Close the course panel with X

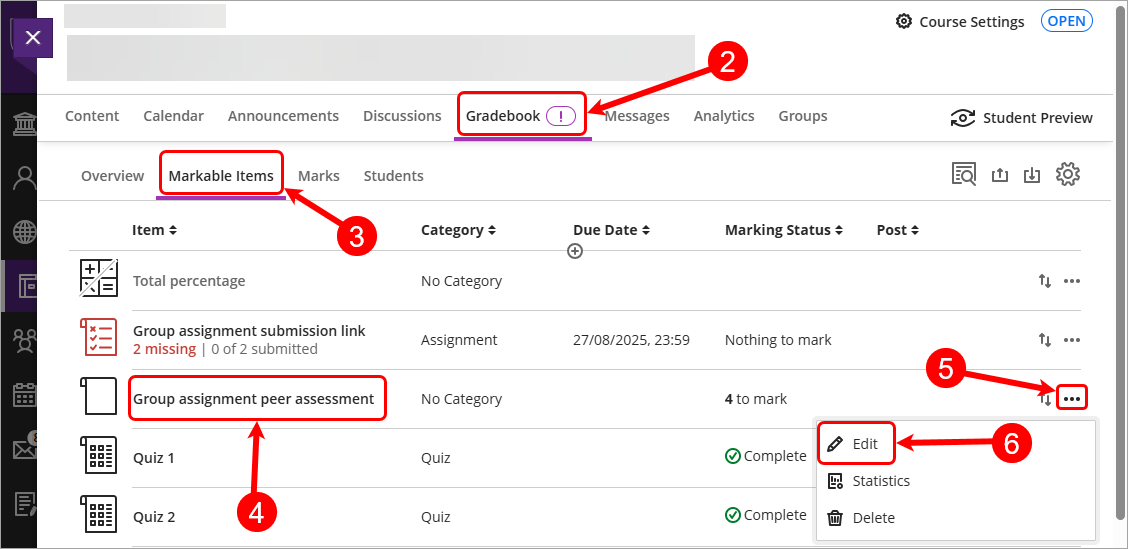(x=33, y=38)
